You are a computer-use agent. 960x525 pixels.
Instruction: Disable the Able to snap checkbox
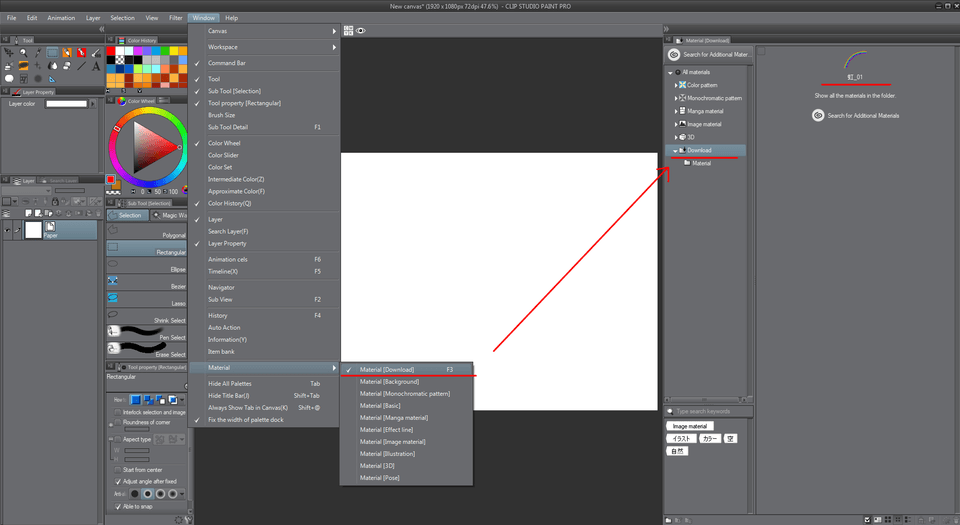coord(117,504)
